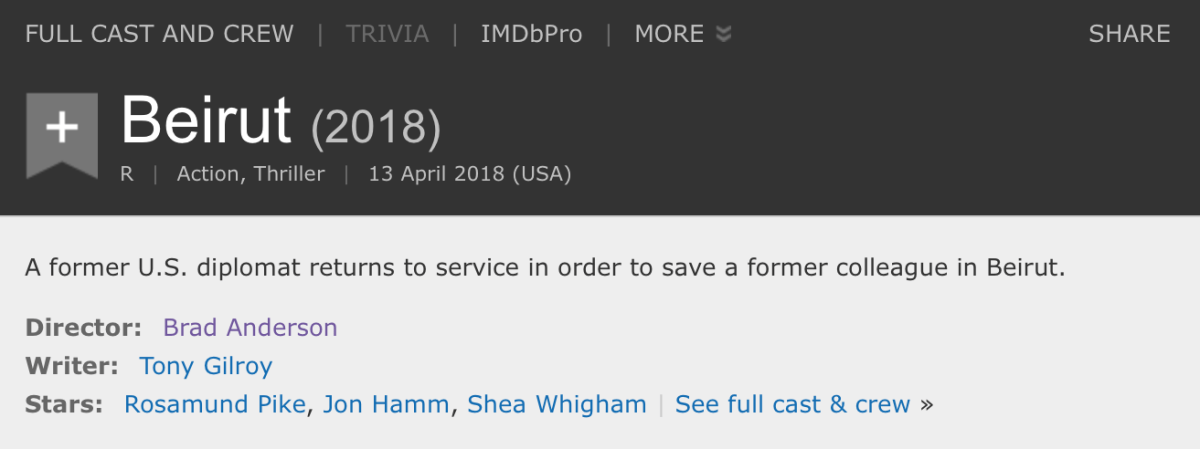Visit Shea Whigham's profile
Viewport: 1200px width, 449px height.
pos(557,404)
